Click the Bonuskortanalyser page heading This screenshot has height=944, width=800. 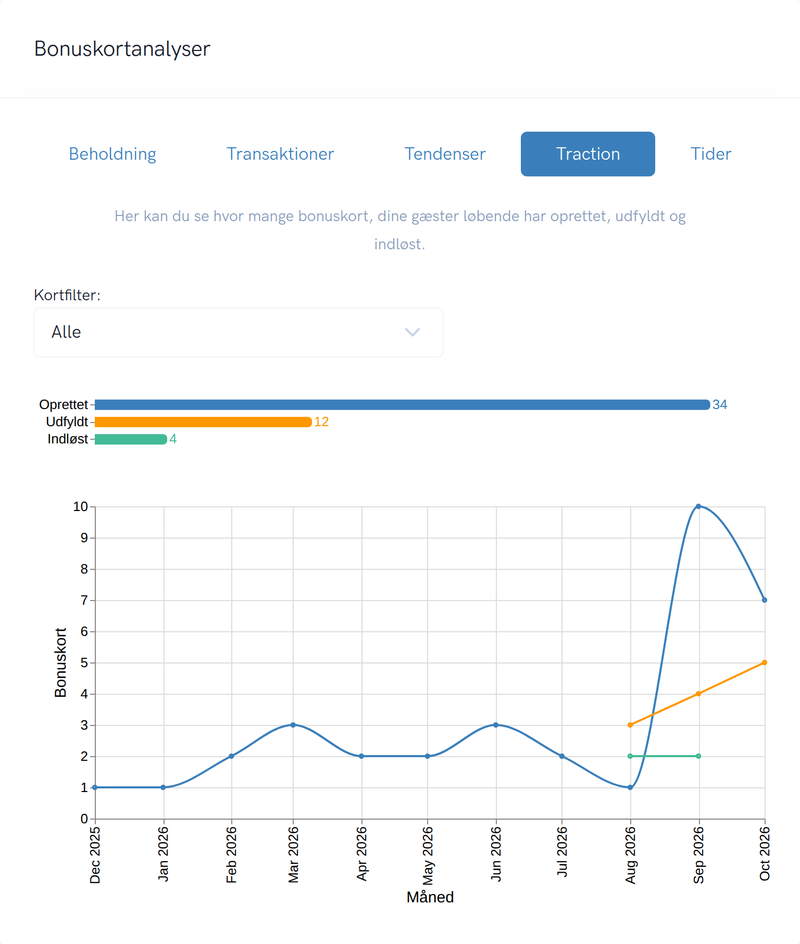point(122,49)
